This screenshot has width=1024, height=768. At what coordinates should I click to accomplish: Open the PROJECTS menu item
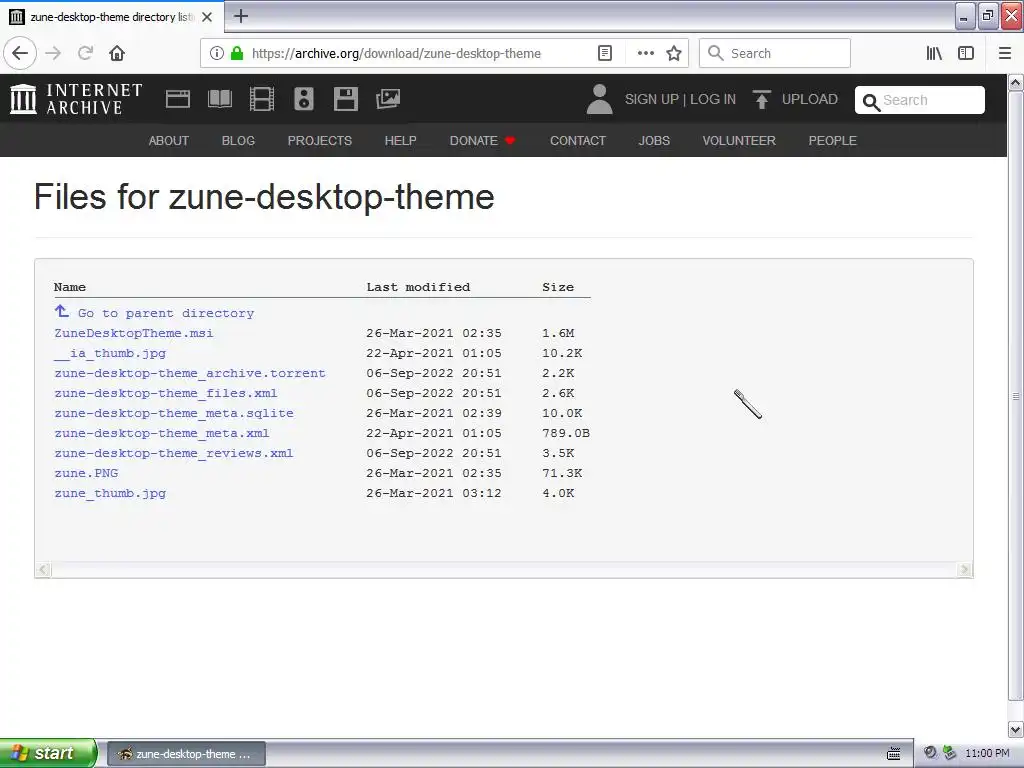320,140
